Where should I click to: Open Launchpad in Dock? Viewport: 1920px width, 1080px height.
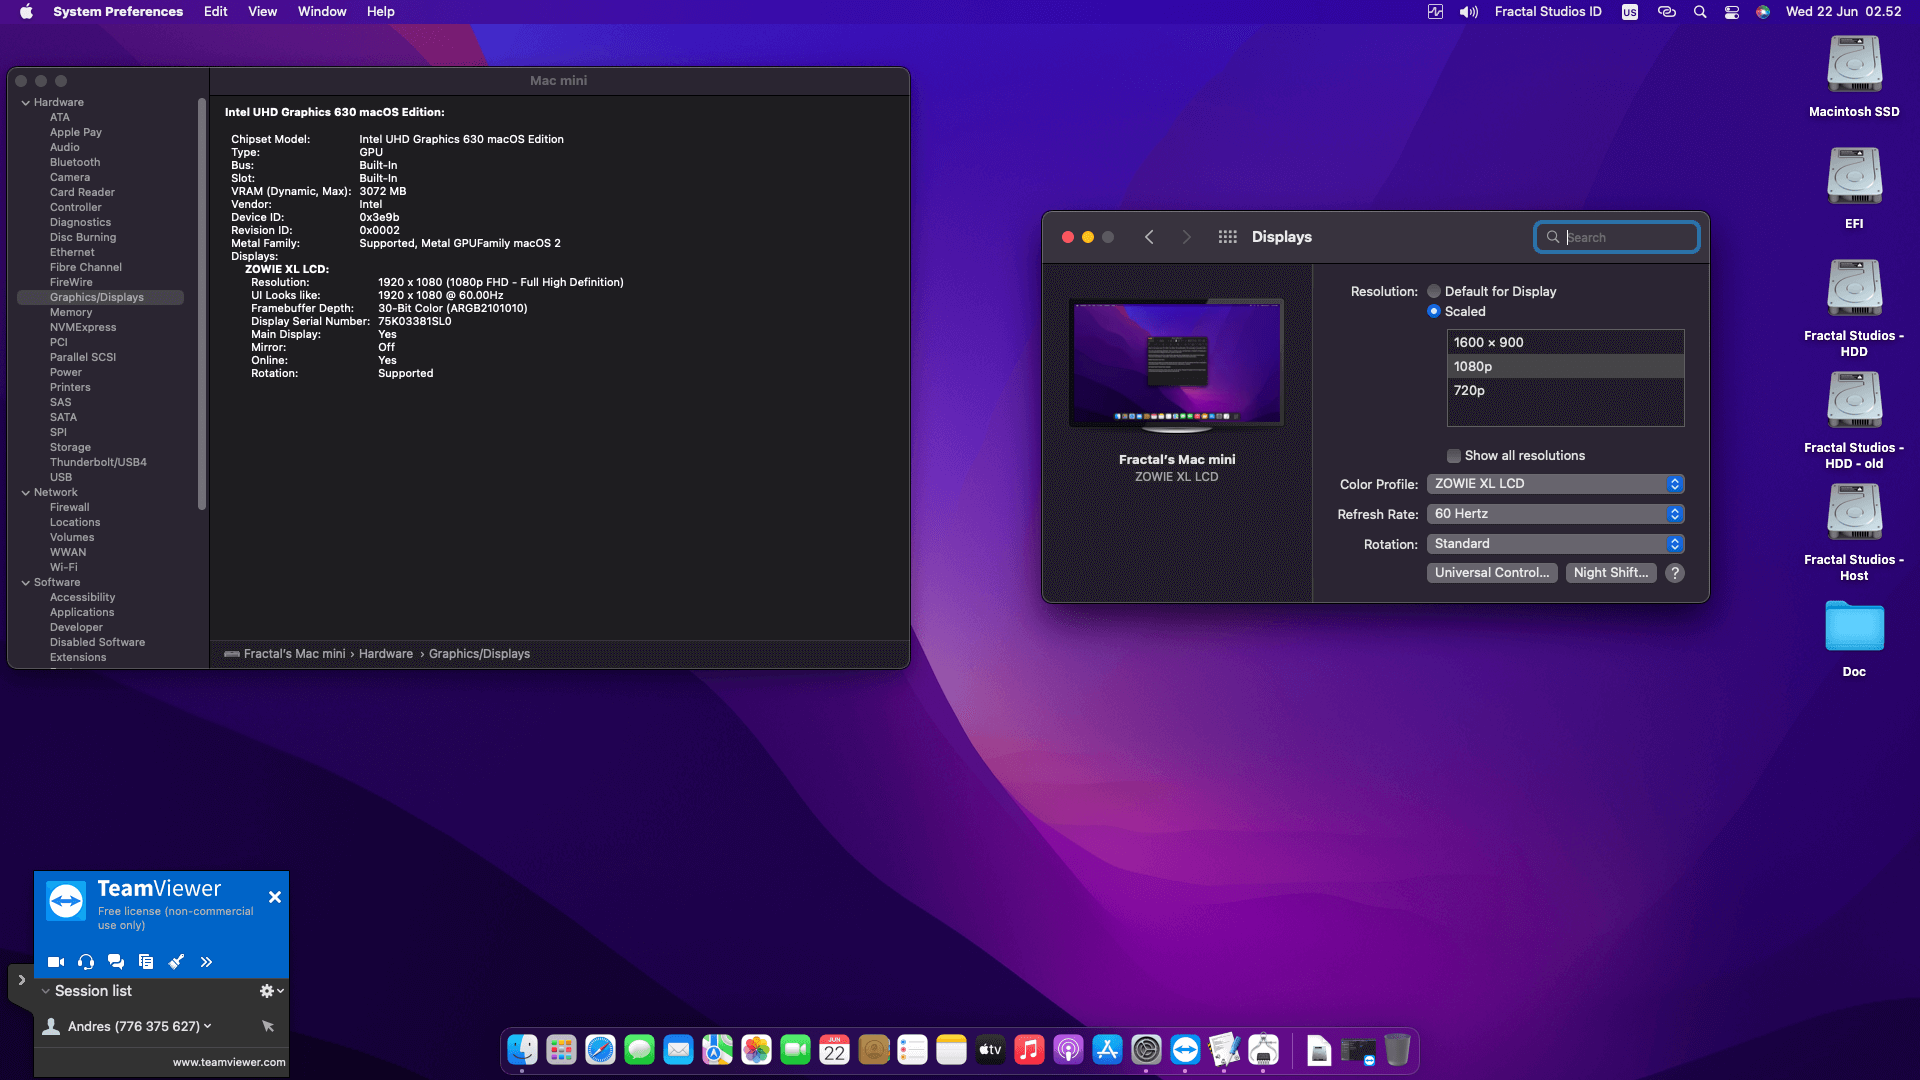(561, 1049)
